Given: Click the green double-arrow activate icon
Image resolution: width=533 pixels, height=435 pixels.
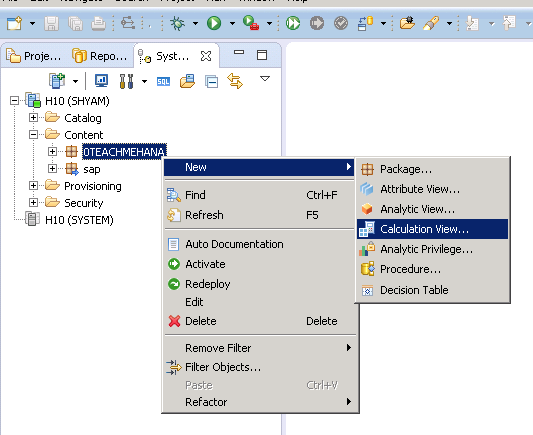Looking at the screenshot, I should [x=293, y=23].
